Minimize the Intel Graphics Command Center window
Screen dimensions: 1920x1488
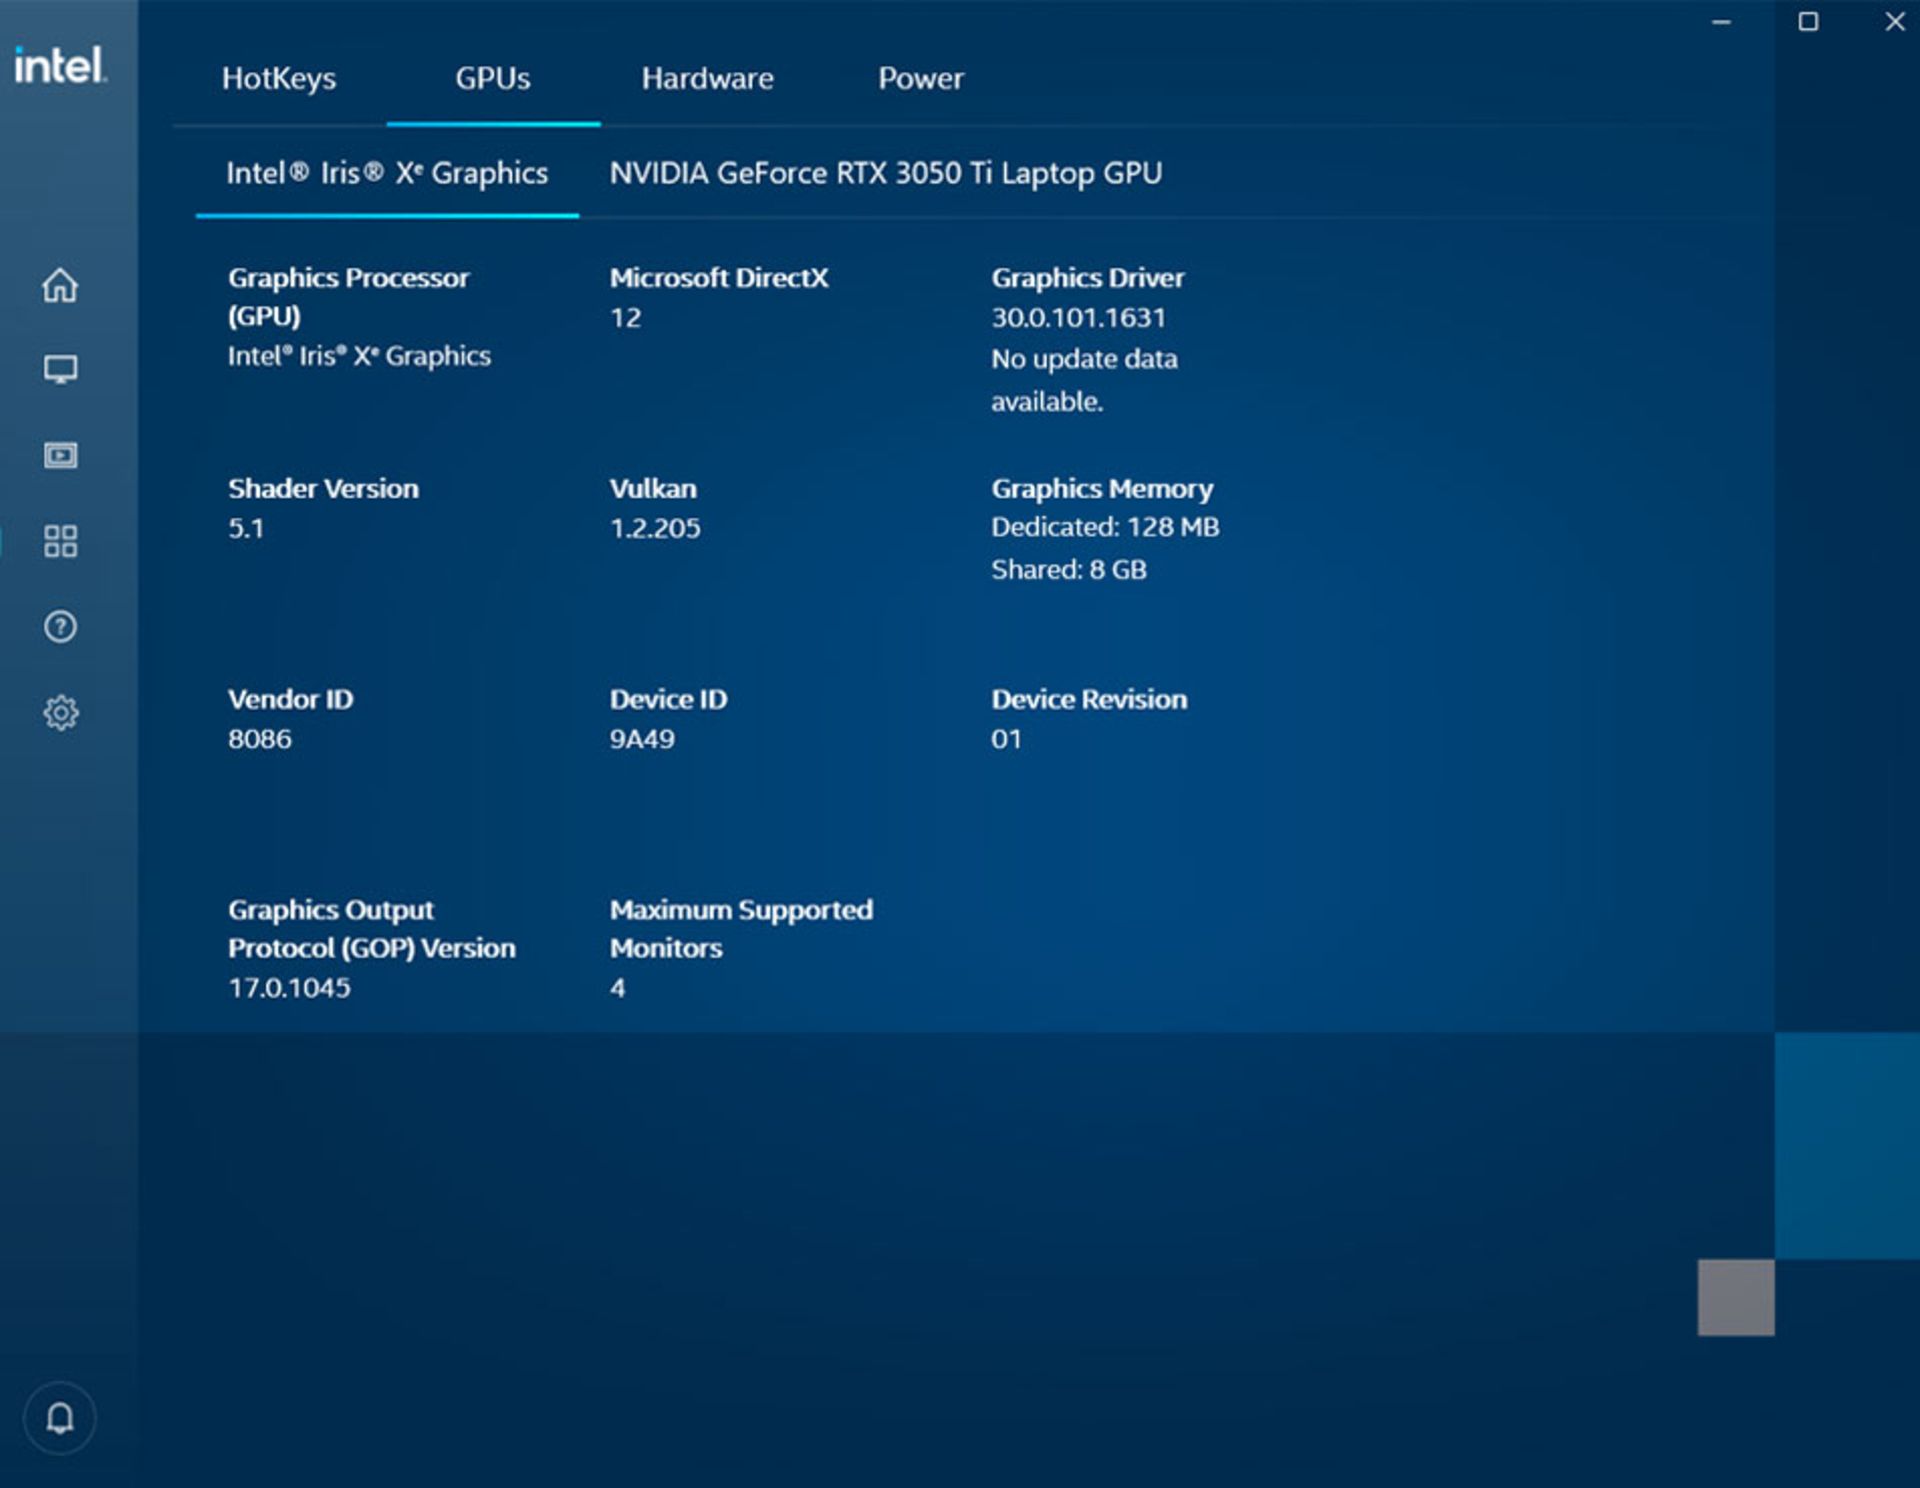pos(1721,22)
